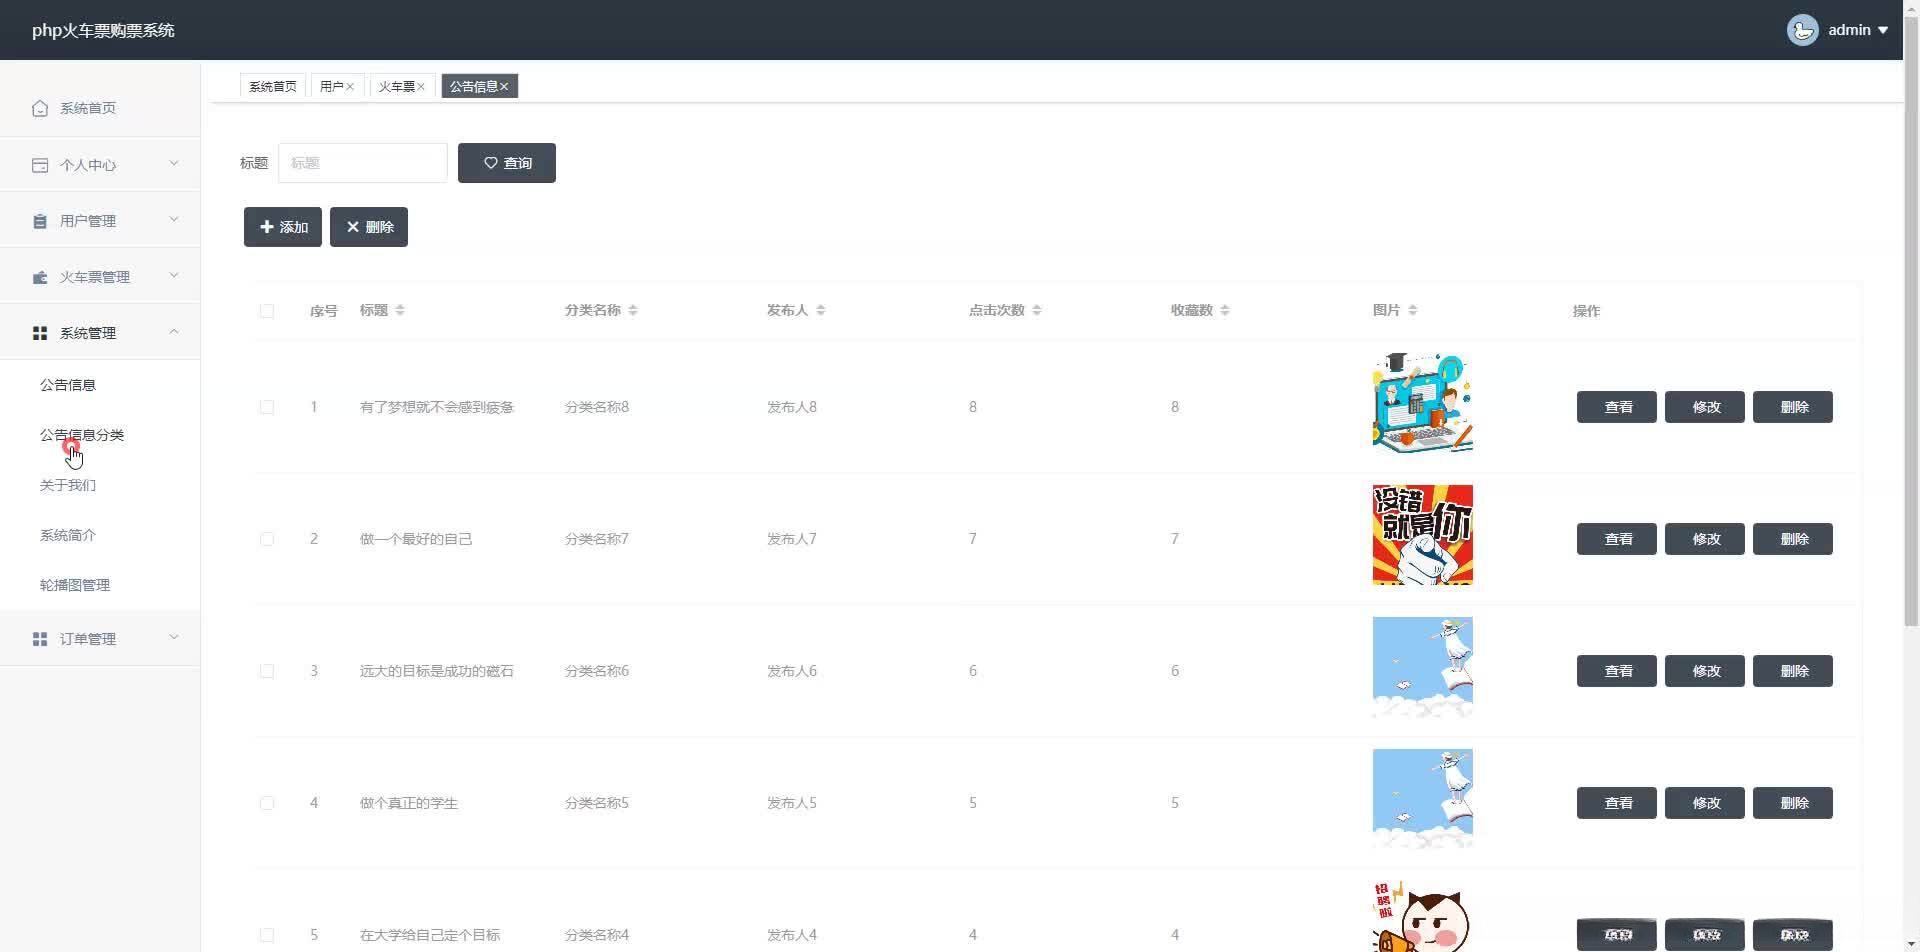Click the row 3 image thumbnail
The width and height of the screenshot is (1920, 952).
(1423, 667)
